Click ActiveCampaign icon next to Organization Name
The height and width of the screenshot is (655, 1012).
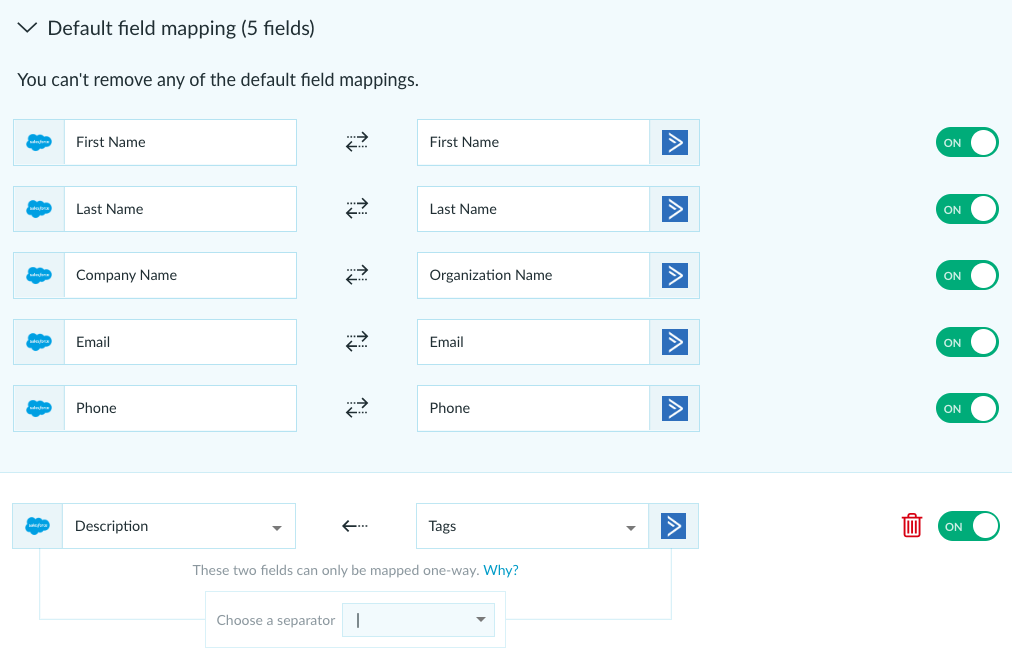point(674,276)
